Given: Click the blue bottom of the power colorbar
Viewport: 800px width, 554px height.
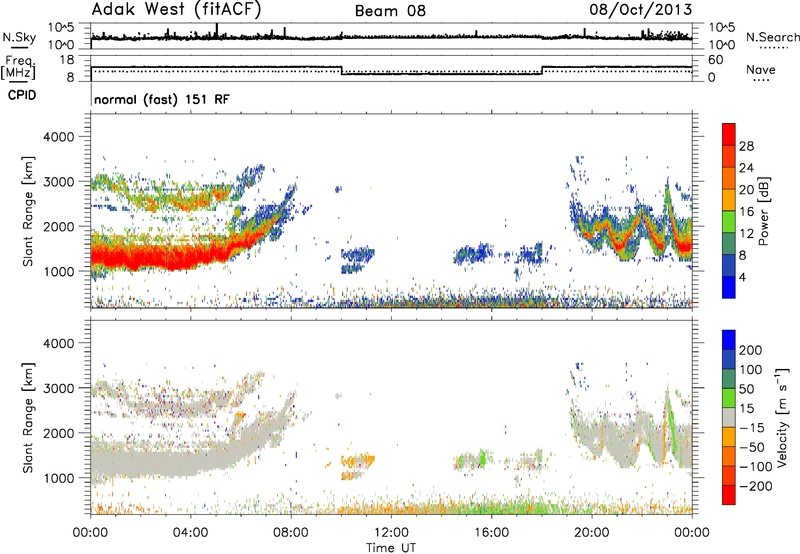Looking at the screenshot, I should point(729,287).
